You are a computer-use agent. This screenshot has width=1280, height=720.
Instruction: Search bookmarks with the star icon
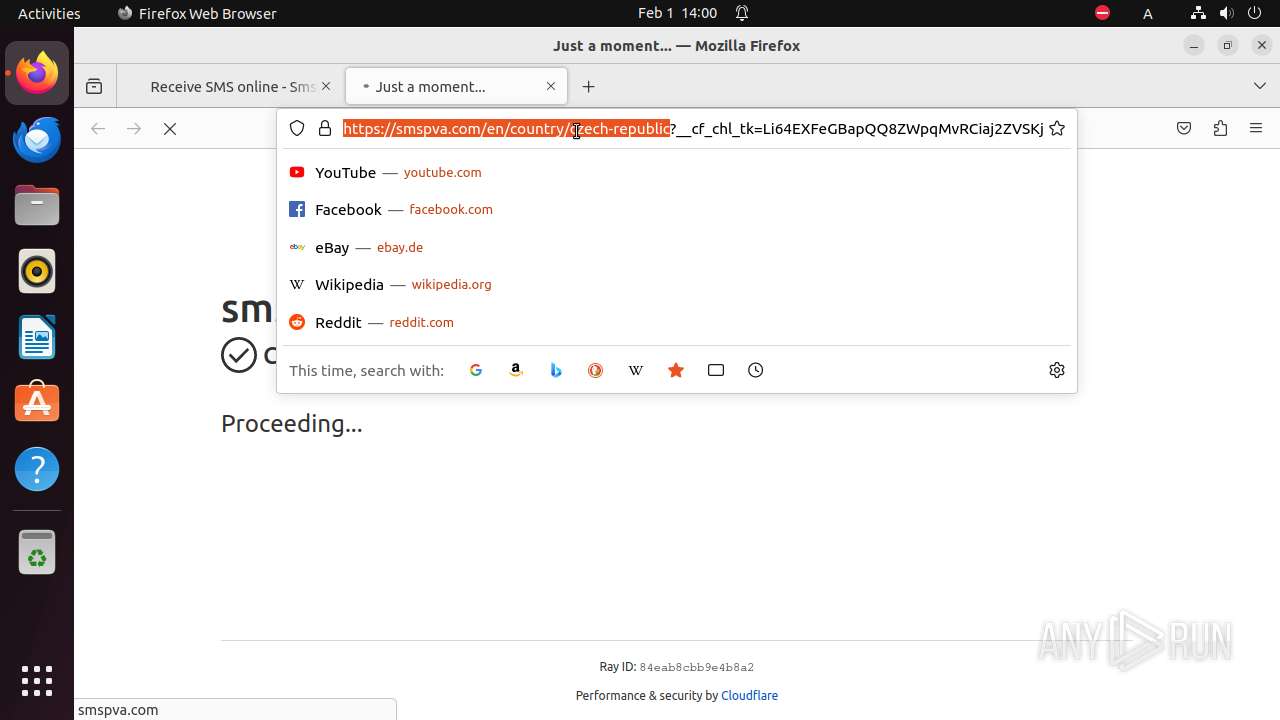676,370
